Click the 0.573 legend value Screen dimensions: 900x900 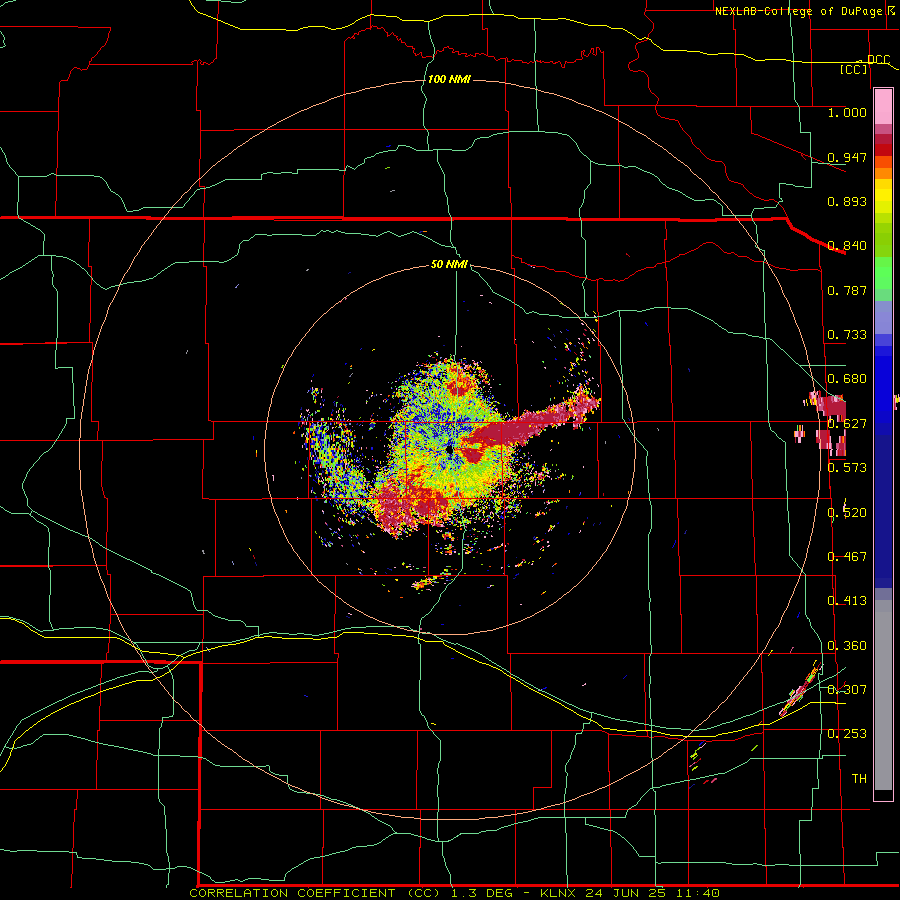pos(847,467)
